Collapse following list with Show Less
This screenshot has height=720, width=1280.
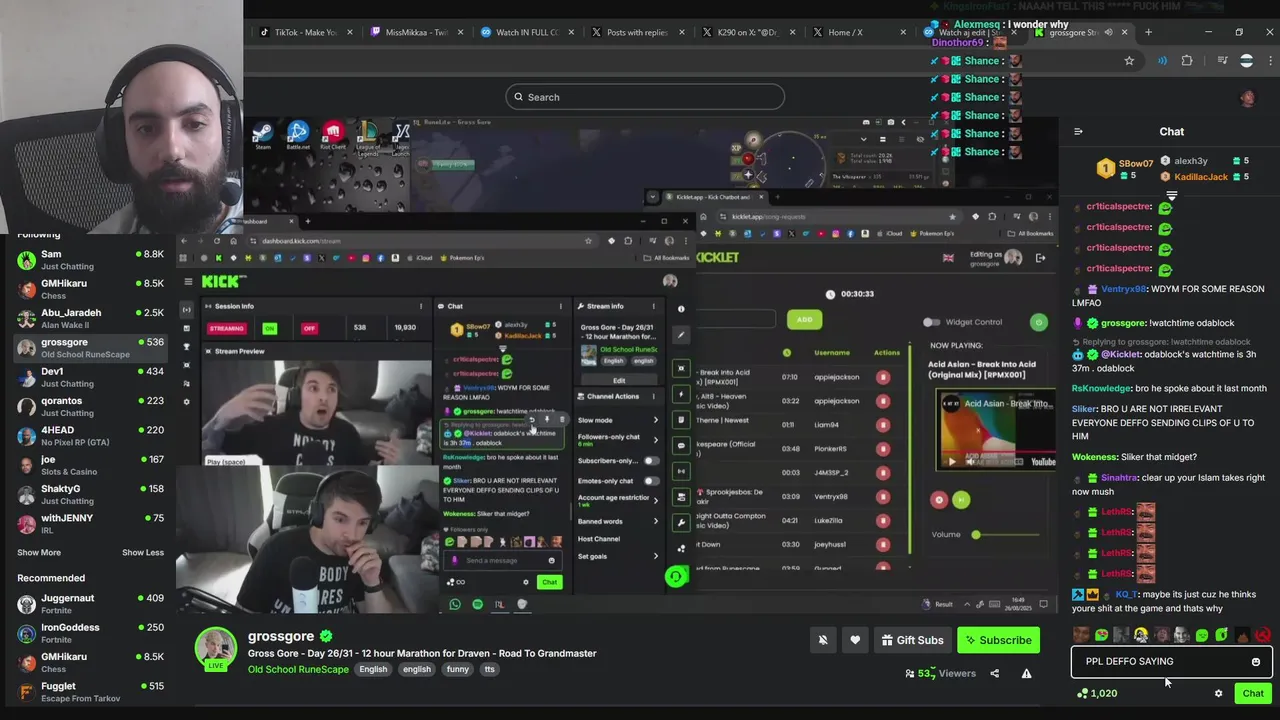click(x=143, y=552)
